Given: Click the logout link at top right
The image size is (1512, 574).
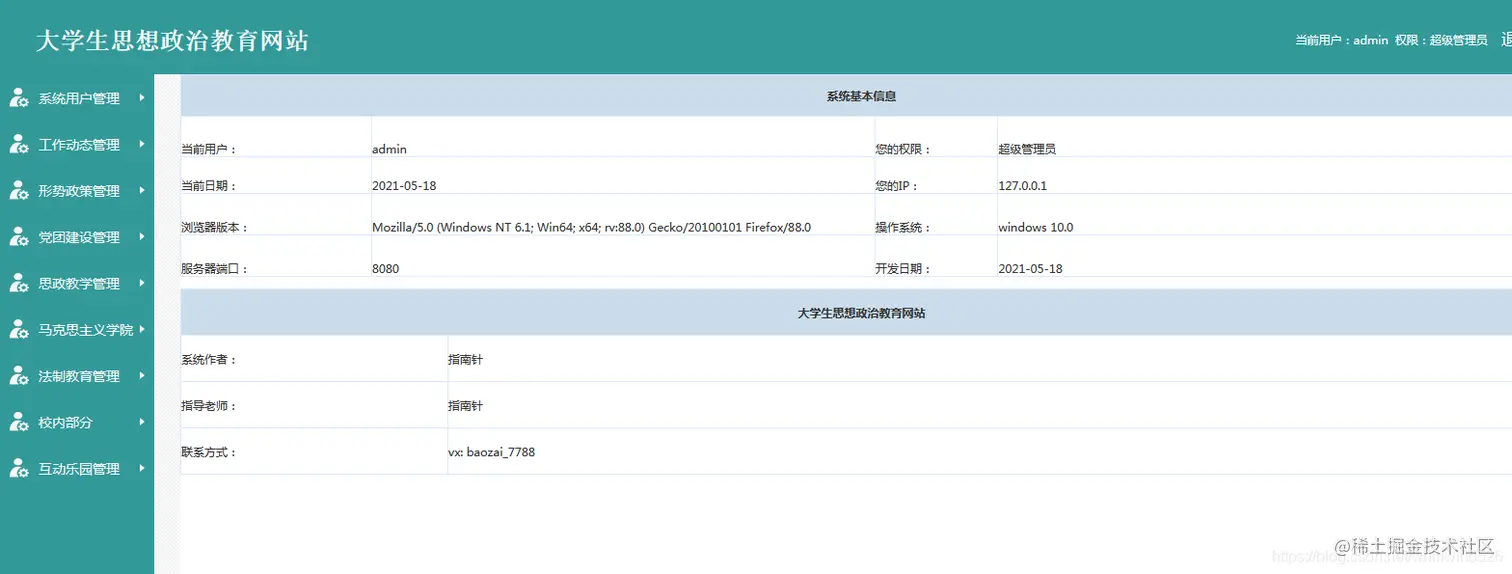Looking at the screenshot, I should pyautogui.click(x=1506, y=39).
